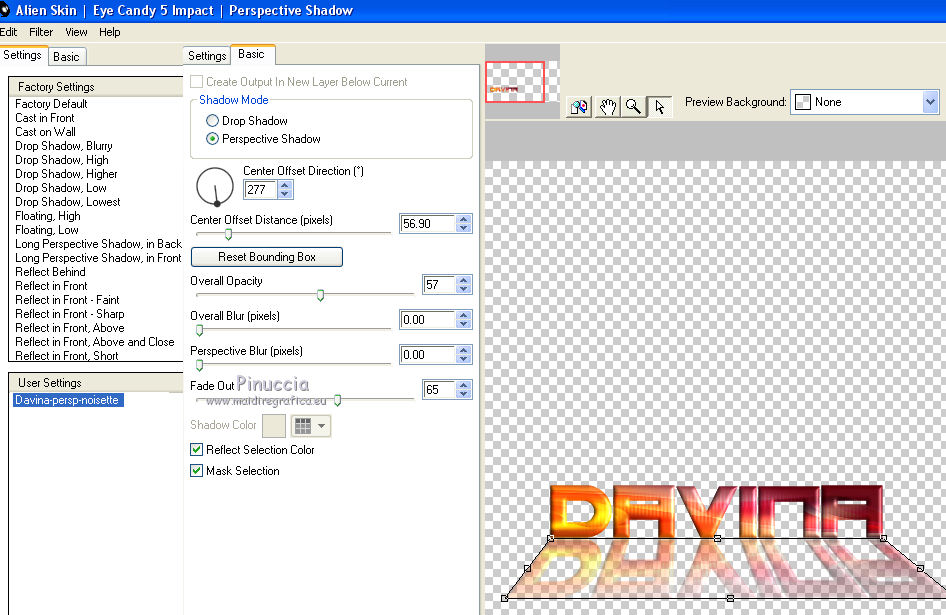Increase Center Offset Distance value
Image resolution: width=946 pixels, height=615 pixels.
[463, 219]
